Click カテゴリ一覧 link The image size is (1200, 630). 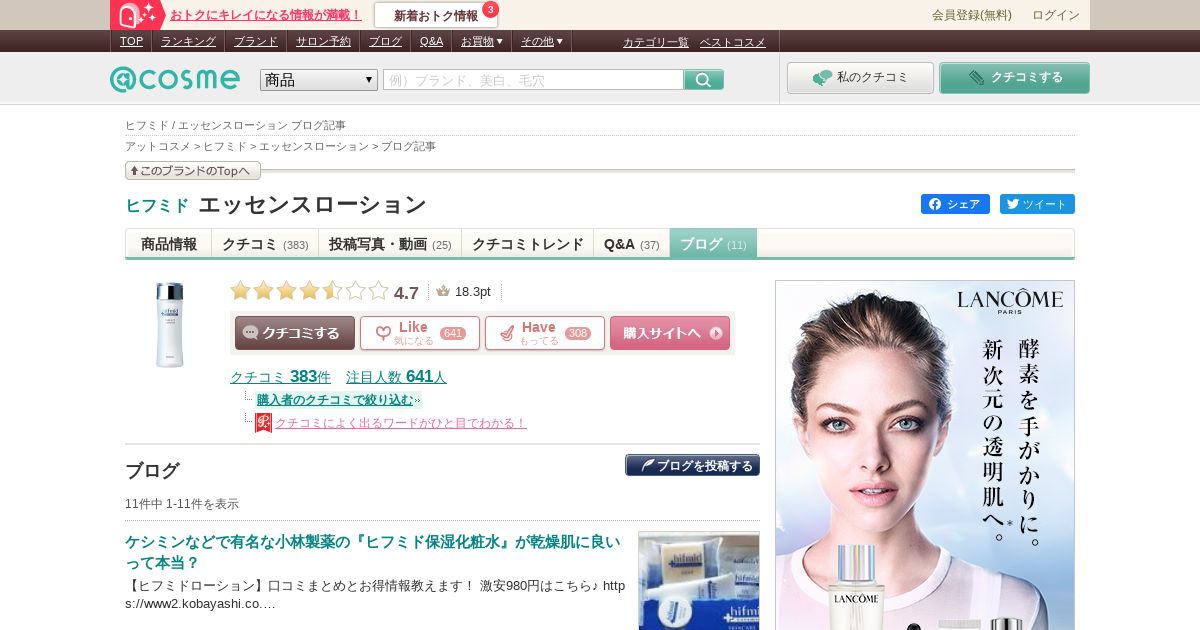click(x=656, y=42)
